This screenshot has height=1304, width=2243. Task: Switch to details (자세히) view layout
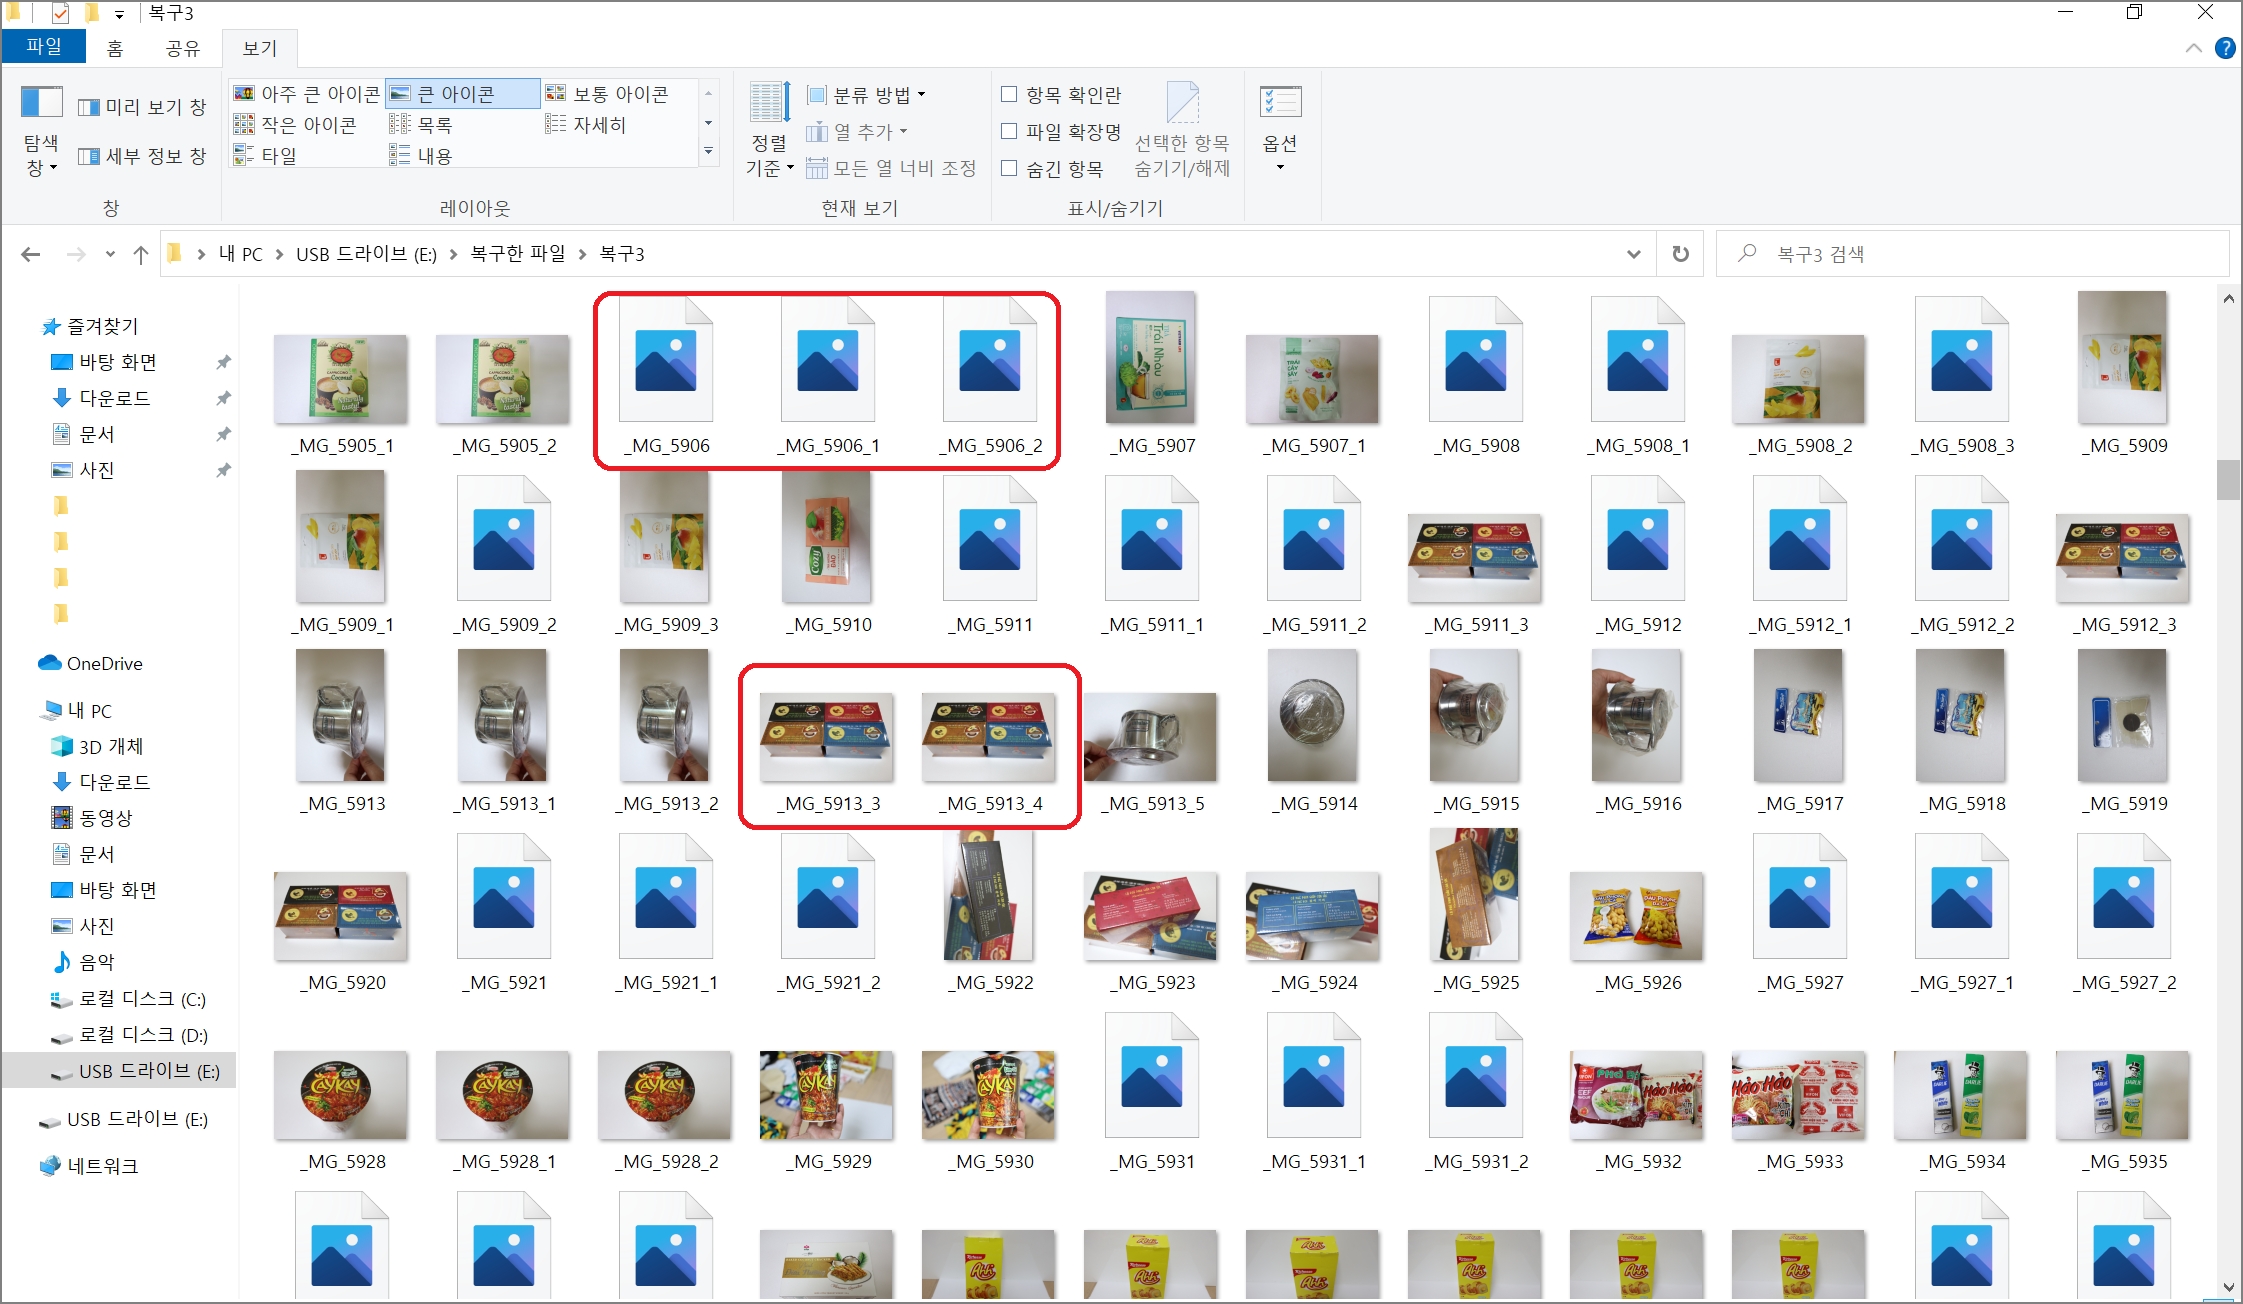pyautogui.click(x=587, y=125)
